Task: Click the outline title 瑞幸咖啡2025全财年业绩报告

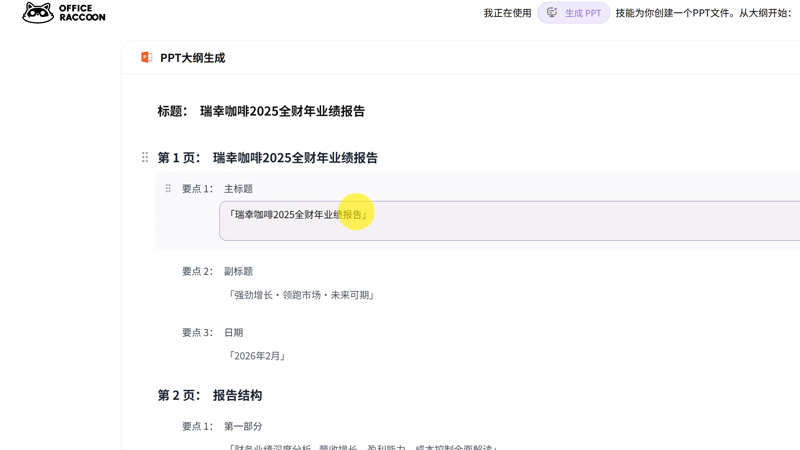Action: (282, 111)
